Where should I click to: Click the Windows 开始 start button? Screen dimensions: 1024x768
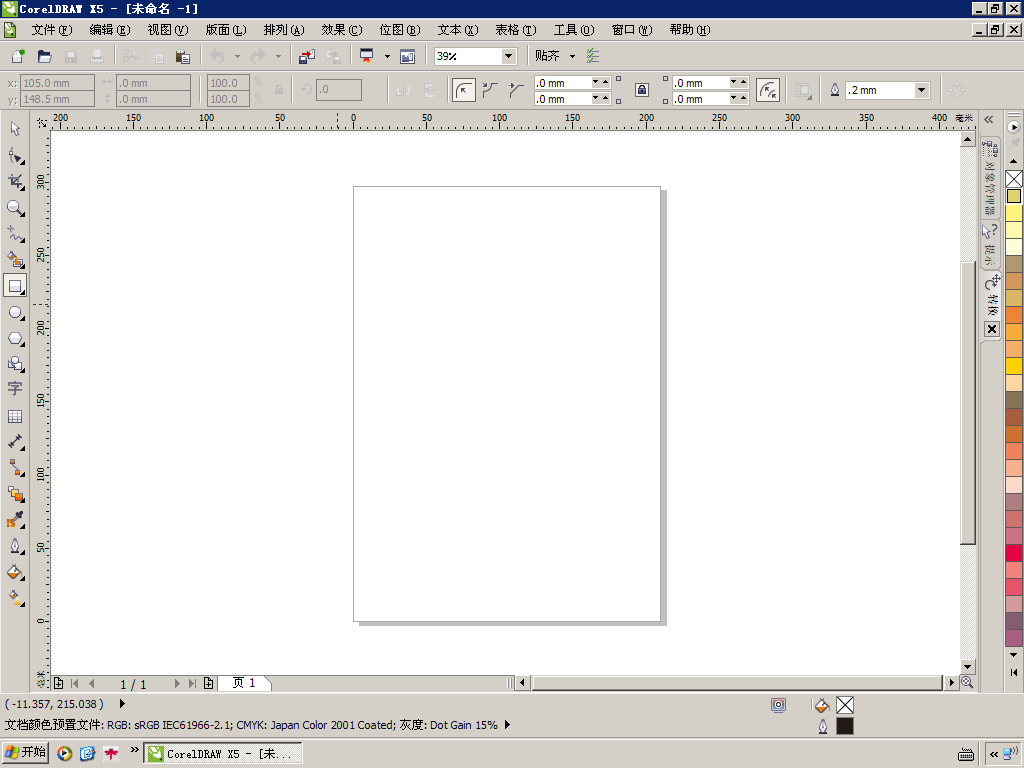[x=25, y=753]
